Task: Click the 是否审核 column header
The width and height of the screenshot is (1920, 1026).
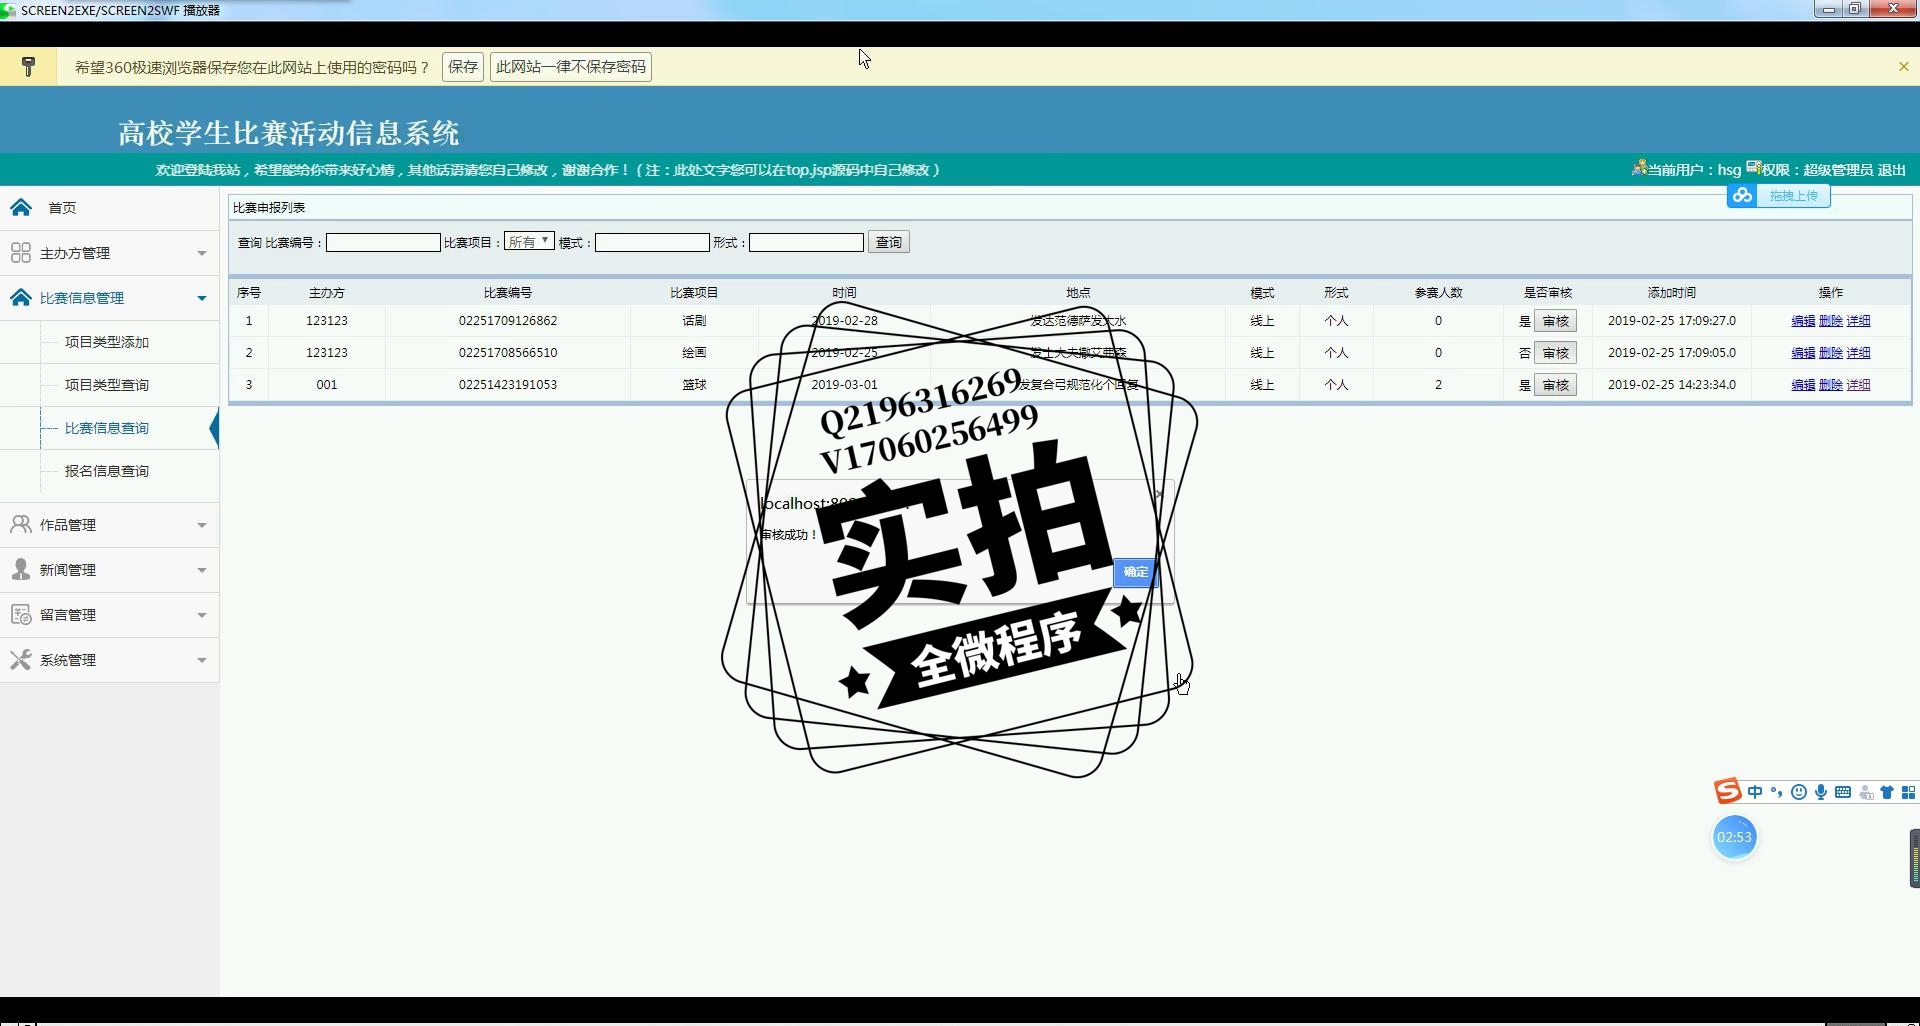Action: click(x=1548, y=293)
